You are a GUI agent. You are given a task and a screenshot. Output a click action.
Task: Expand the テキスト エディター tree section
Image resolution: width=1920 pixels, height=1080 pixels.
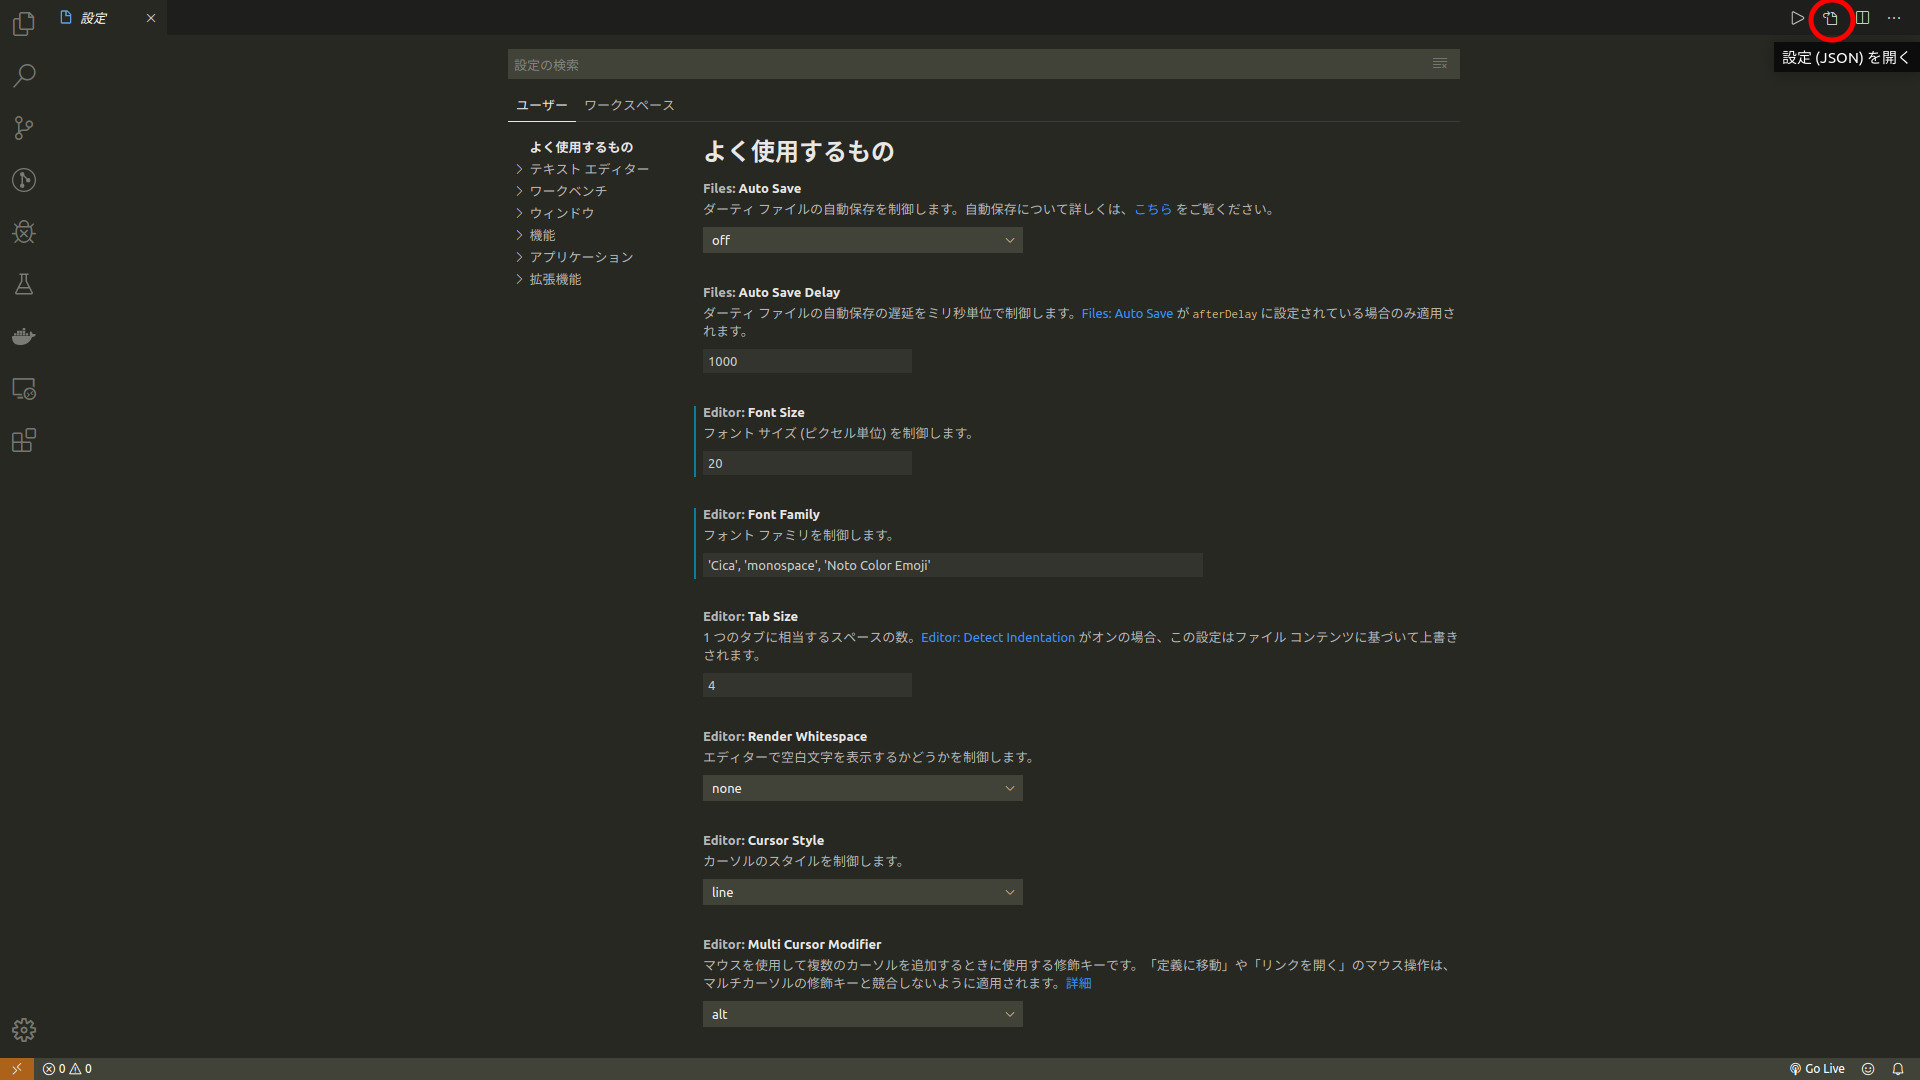[588, 169]
